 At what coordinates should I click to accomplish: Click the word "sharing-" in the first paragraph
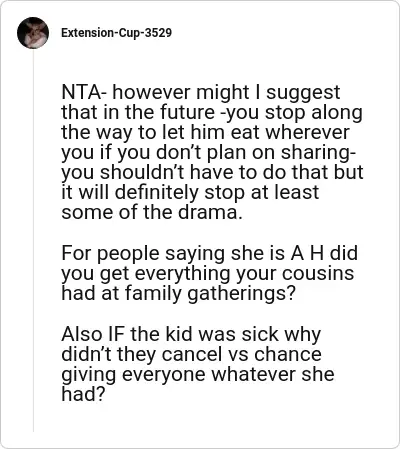(318, 153)
